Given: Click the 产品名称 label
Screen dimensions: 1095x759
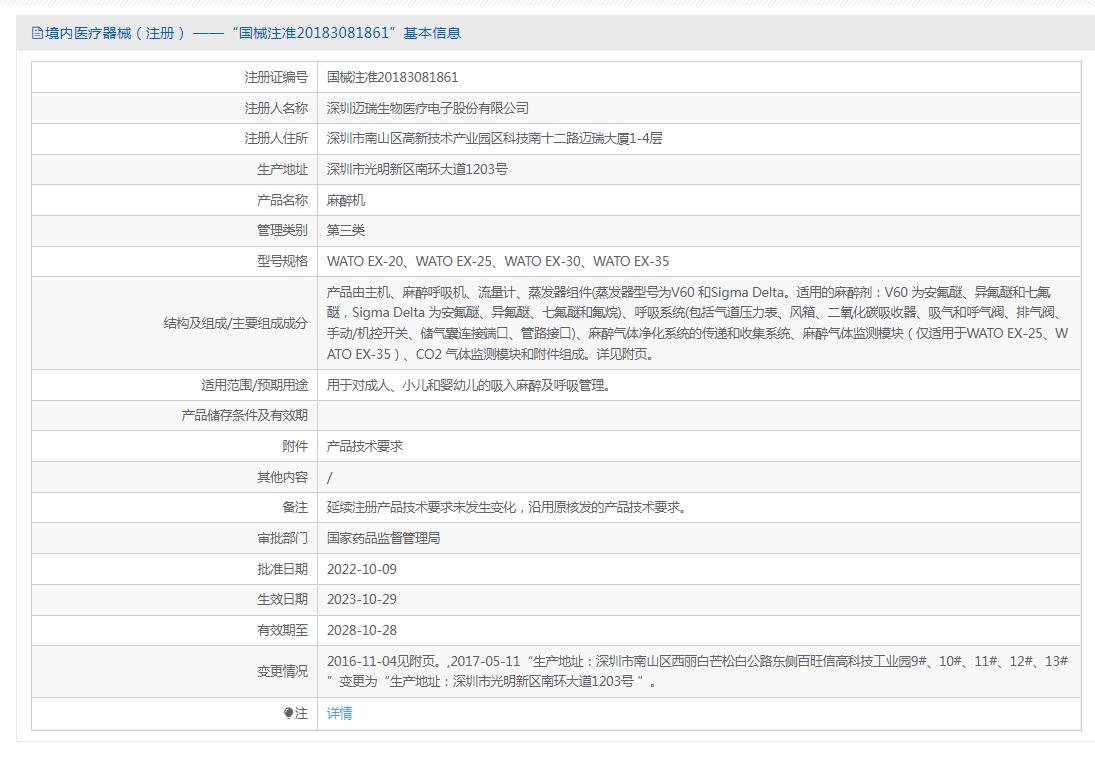Looking at the screenshot, I should click(282, 200).
